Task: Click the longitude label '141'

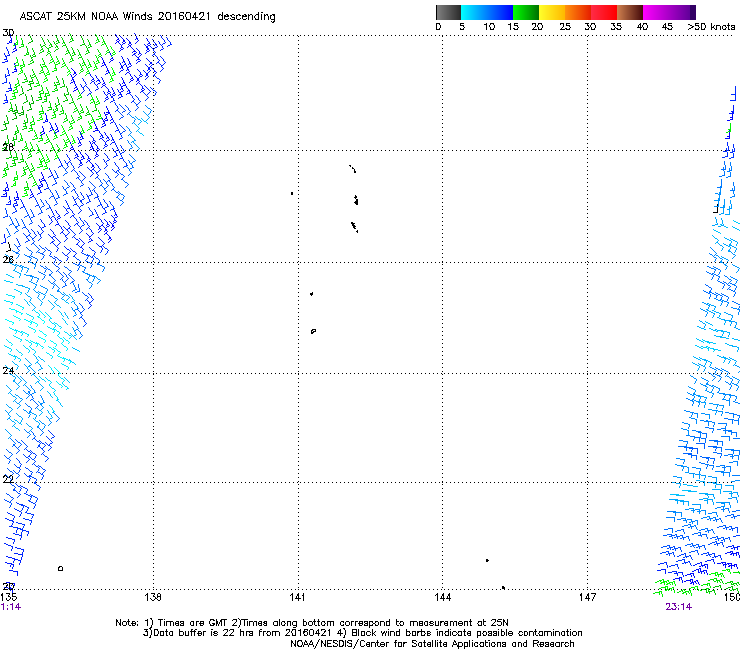Action: [297, 597]
